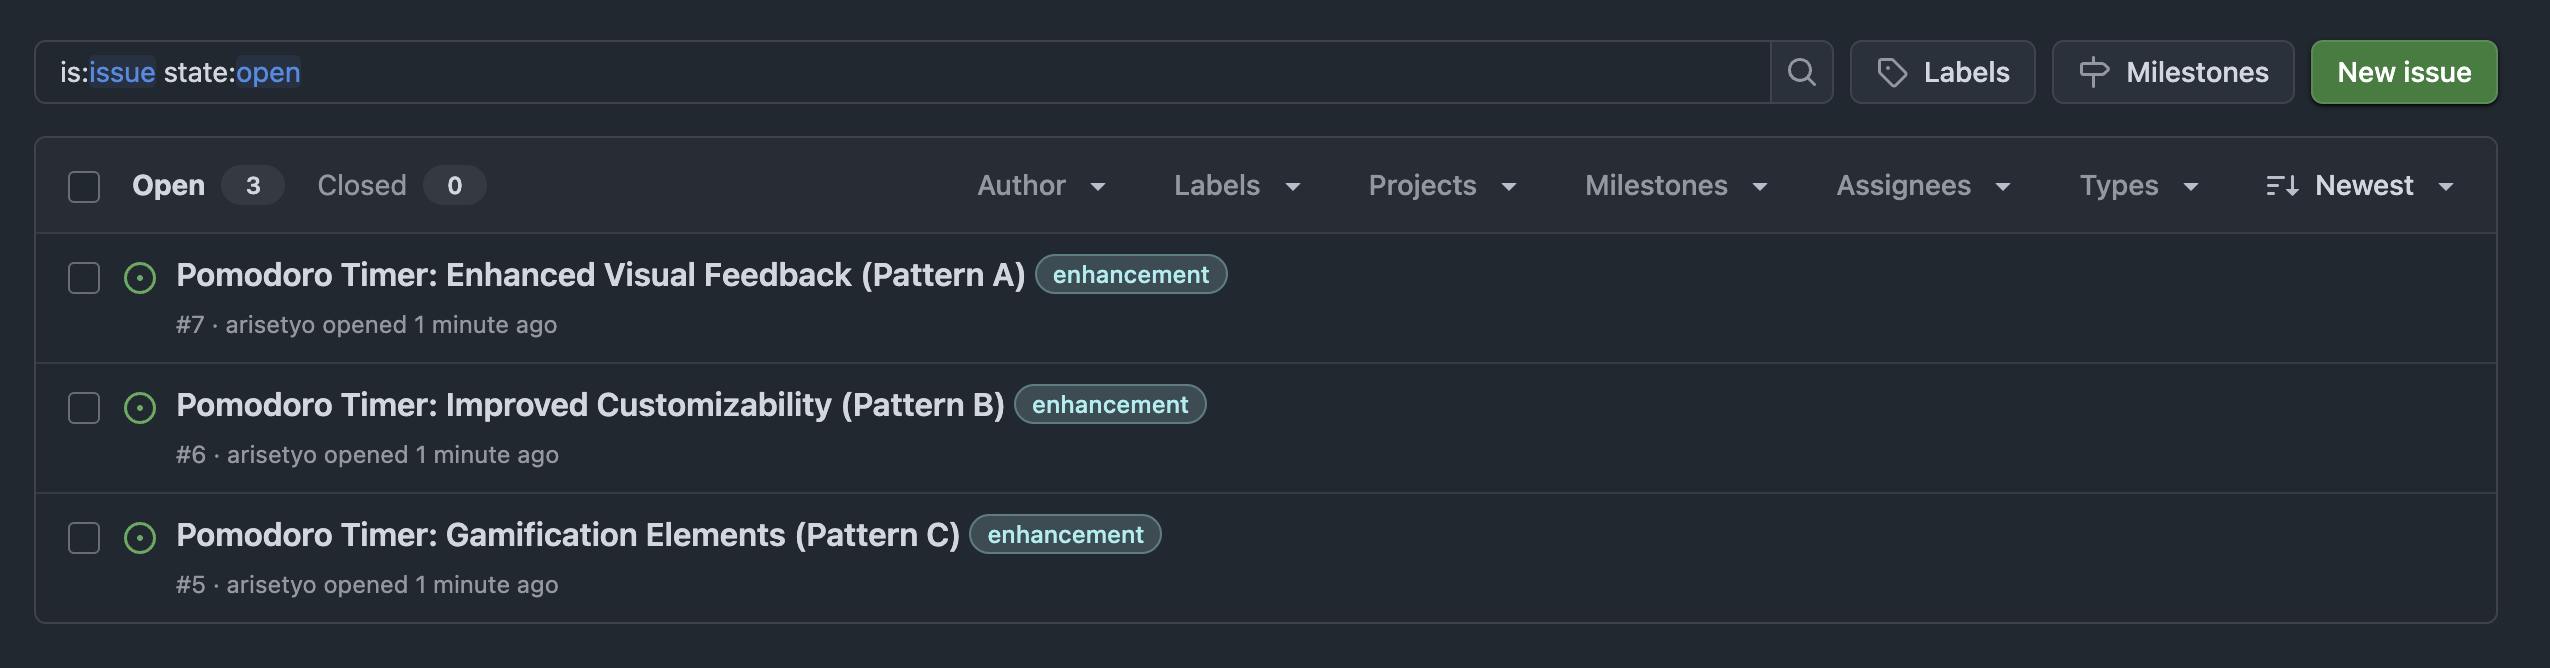Click the sort order icon beside Newest

coord(2282,186)
